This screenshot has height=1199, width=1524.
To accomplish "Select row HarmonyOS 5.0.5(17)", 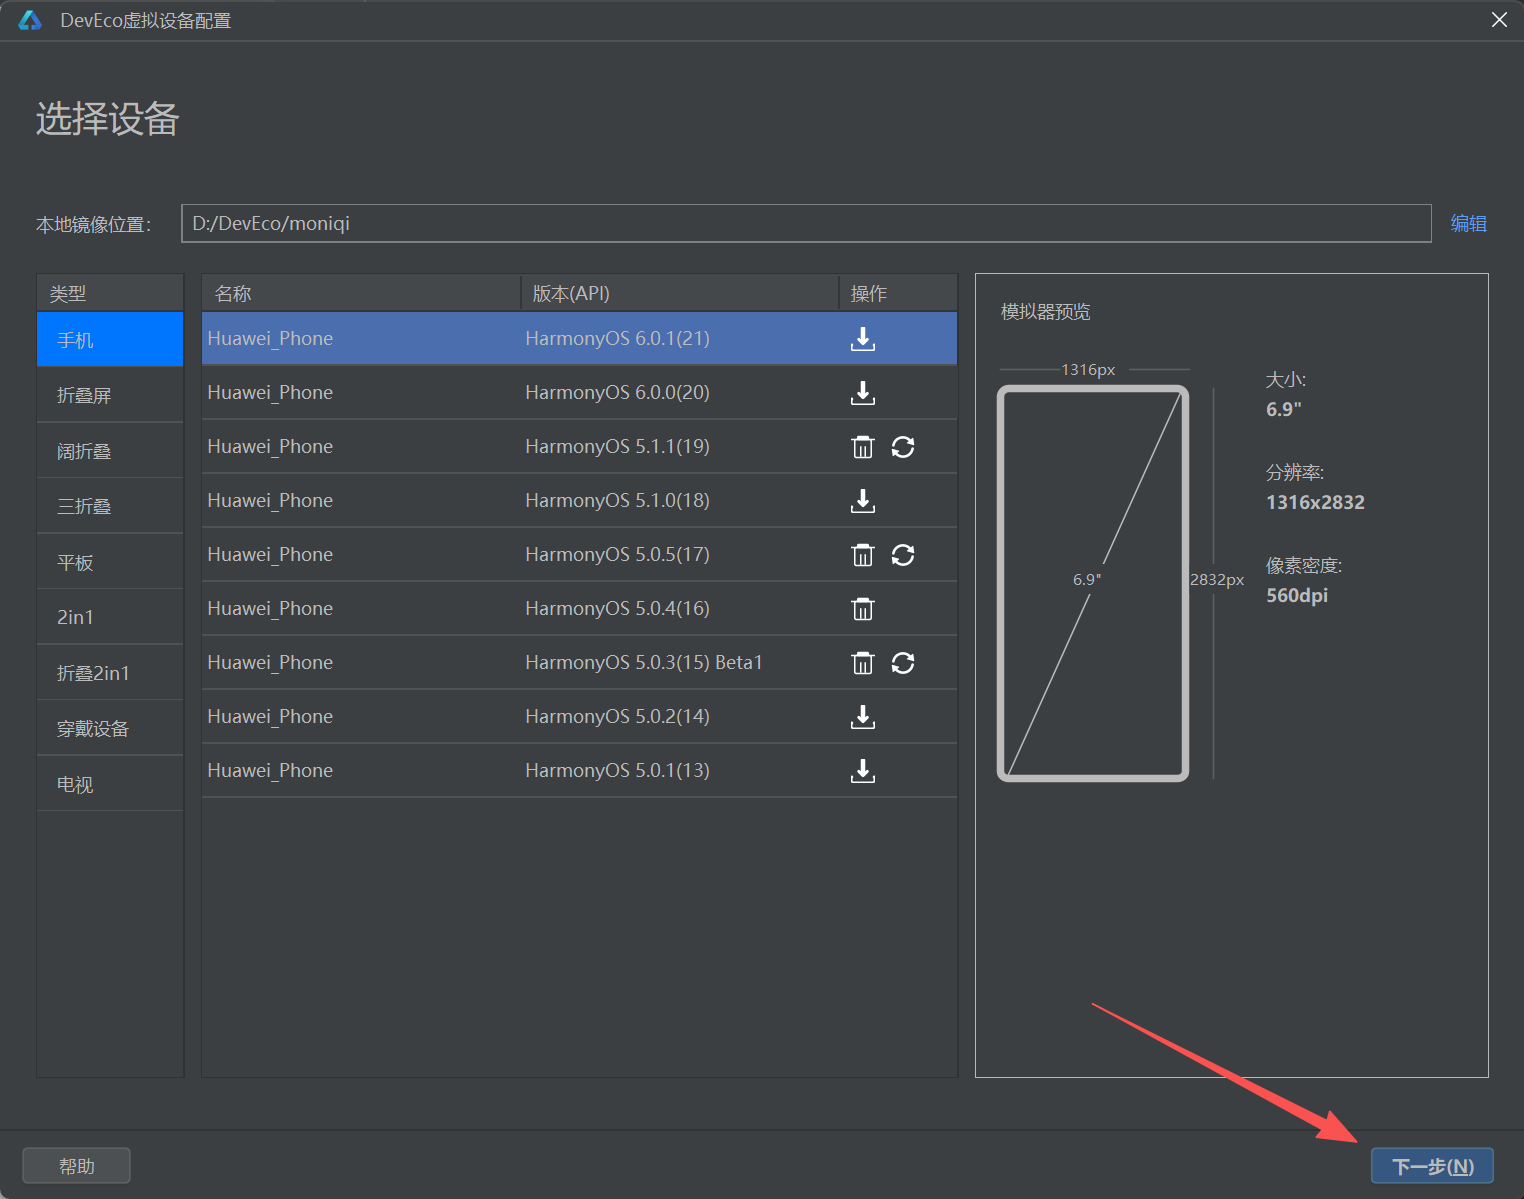I will pyautogui.click(x=579, y=555).
